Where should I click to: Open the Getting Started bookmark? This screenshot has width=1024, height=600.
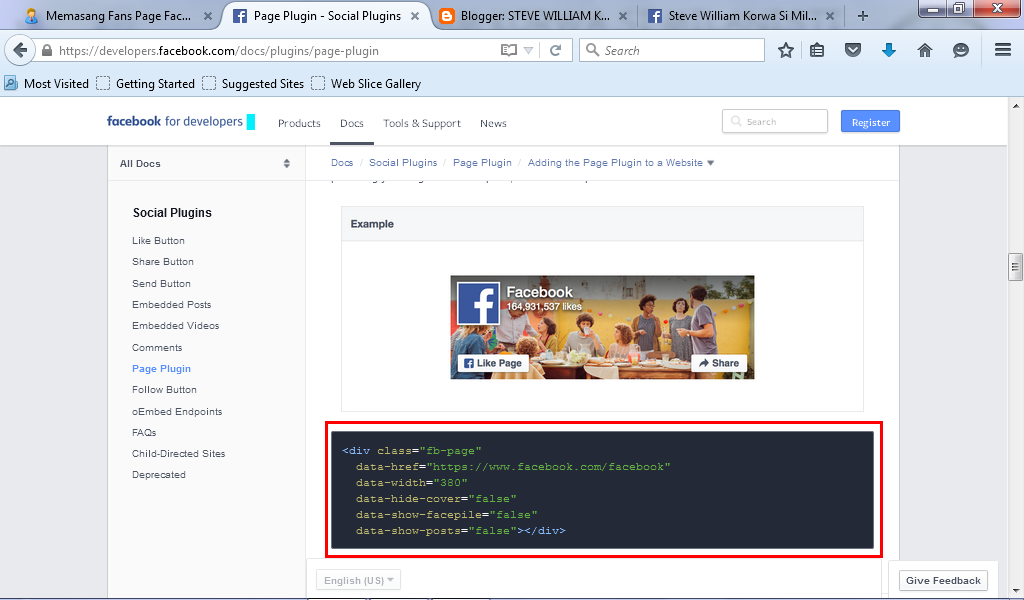[x=146, y=84]
